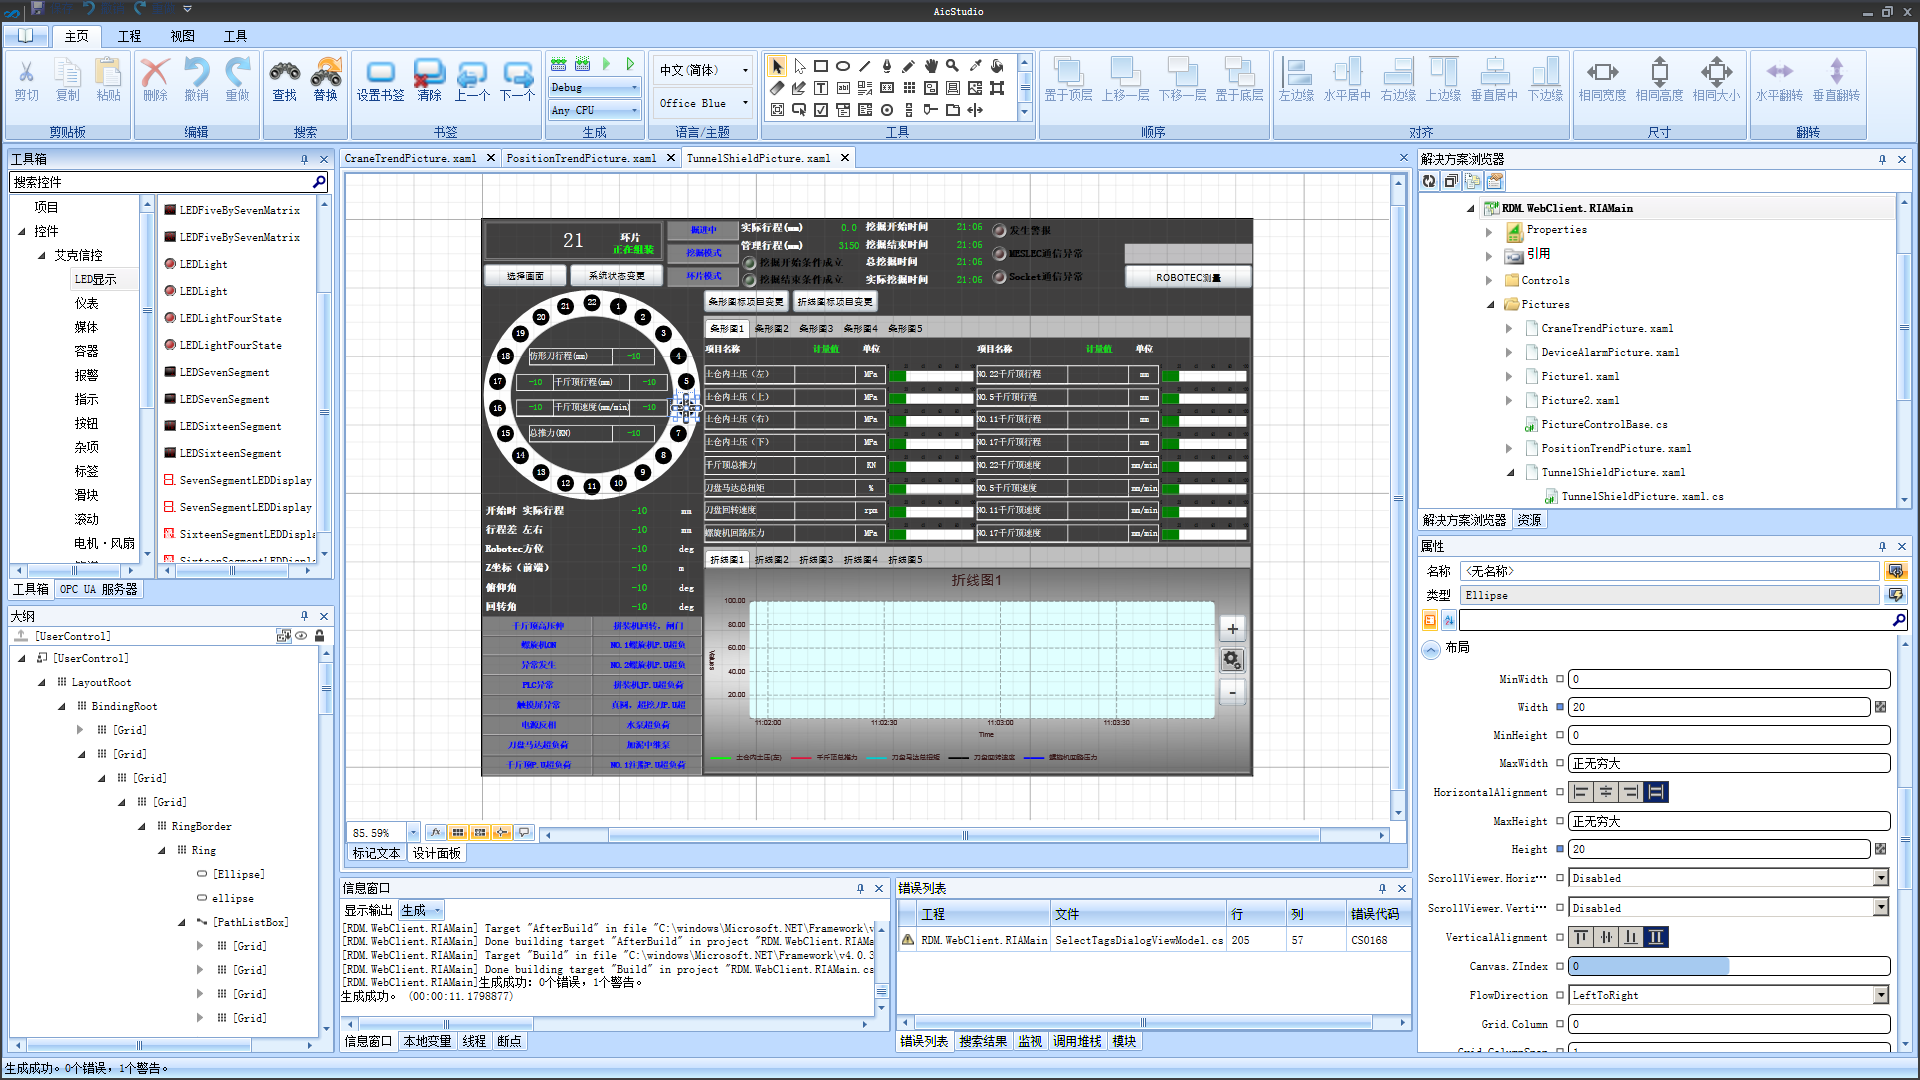The width and height of the screenshot is (1920, 1080).
Task: Open the FlowDirection LeftToRight dropdown
Action: click(x=1881, y=995)
